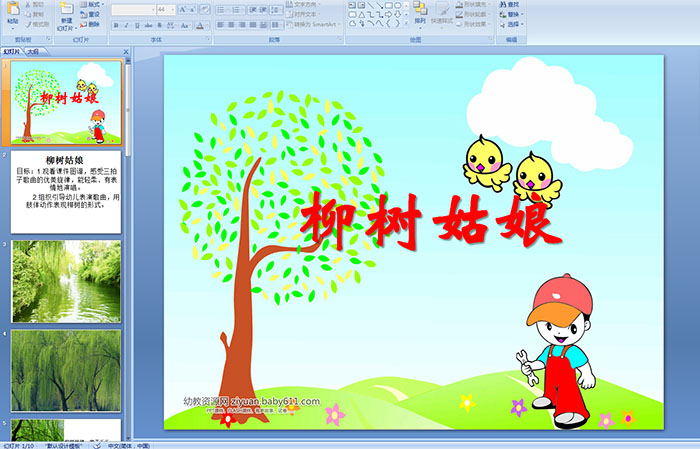Open Text Direction (文字方向) menu

(x=304, y=4)
